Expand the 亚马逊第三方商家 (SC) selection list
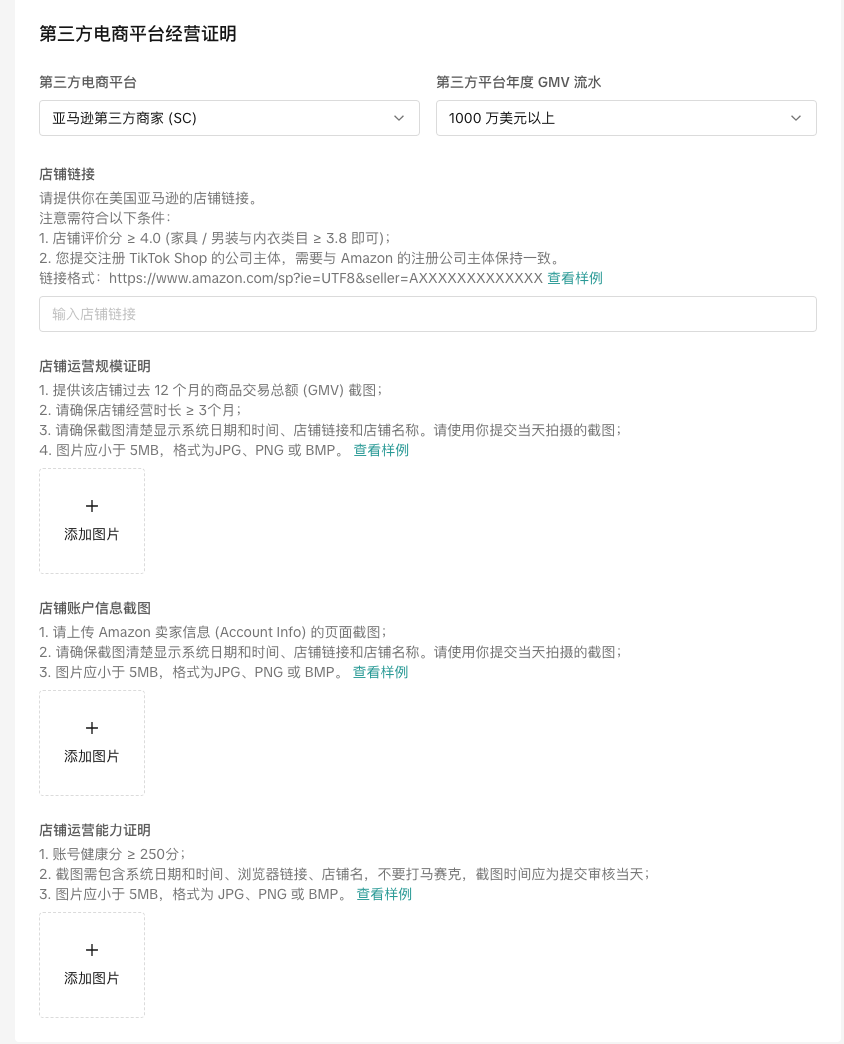 [x=229, y=118]
